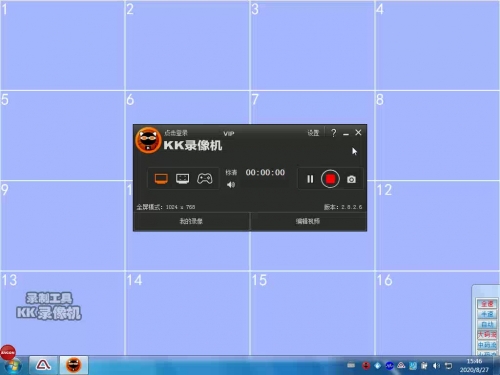Pause the recording
The height and width of the screenshot is (375, 500).
310,179
